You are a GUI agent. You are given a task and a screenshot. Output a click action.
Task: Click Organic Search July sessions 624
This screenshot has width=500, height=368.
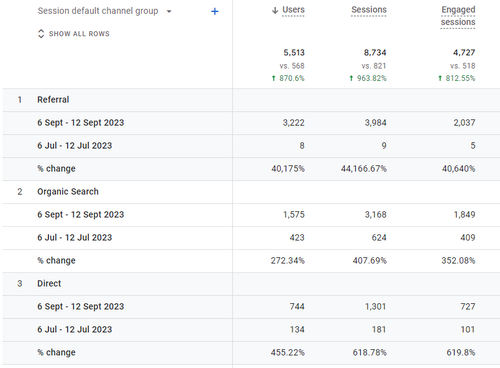point(379,238)
